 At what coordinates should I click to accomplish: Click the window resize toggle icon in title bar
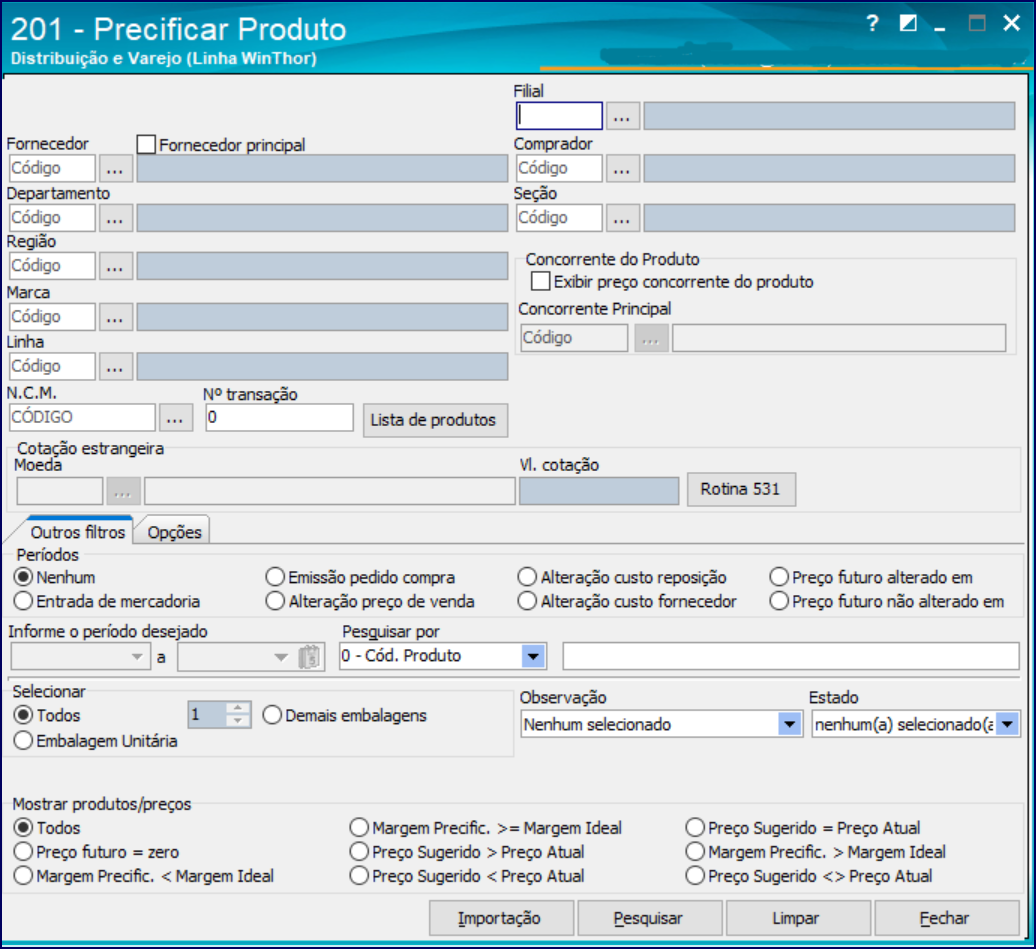(908, 24)
